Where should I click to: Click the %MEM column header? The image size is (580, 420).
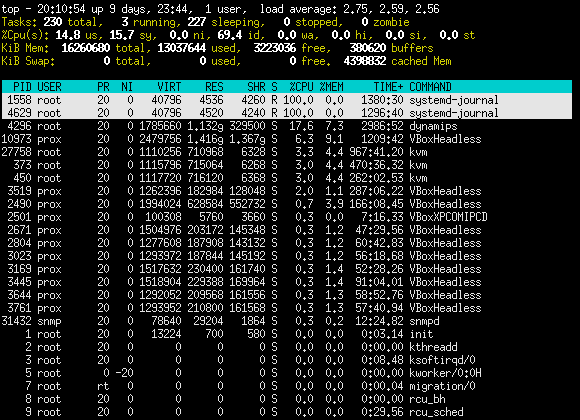(x=331, y=87)
